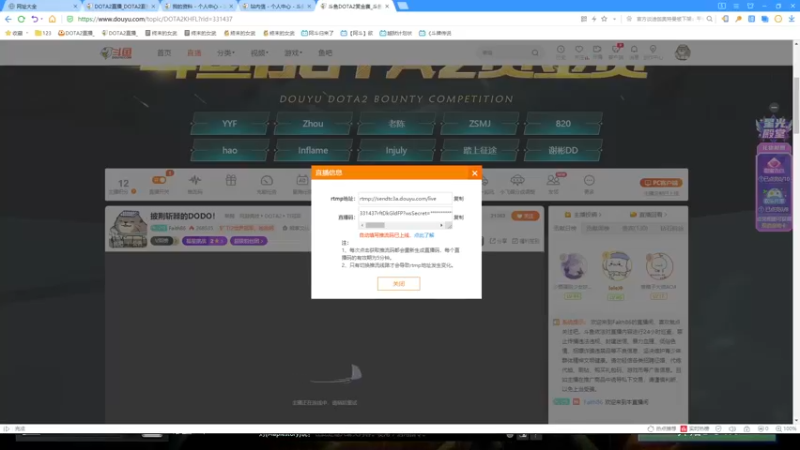Click the left arrow of stream key scrollbar

click(362, 225)
